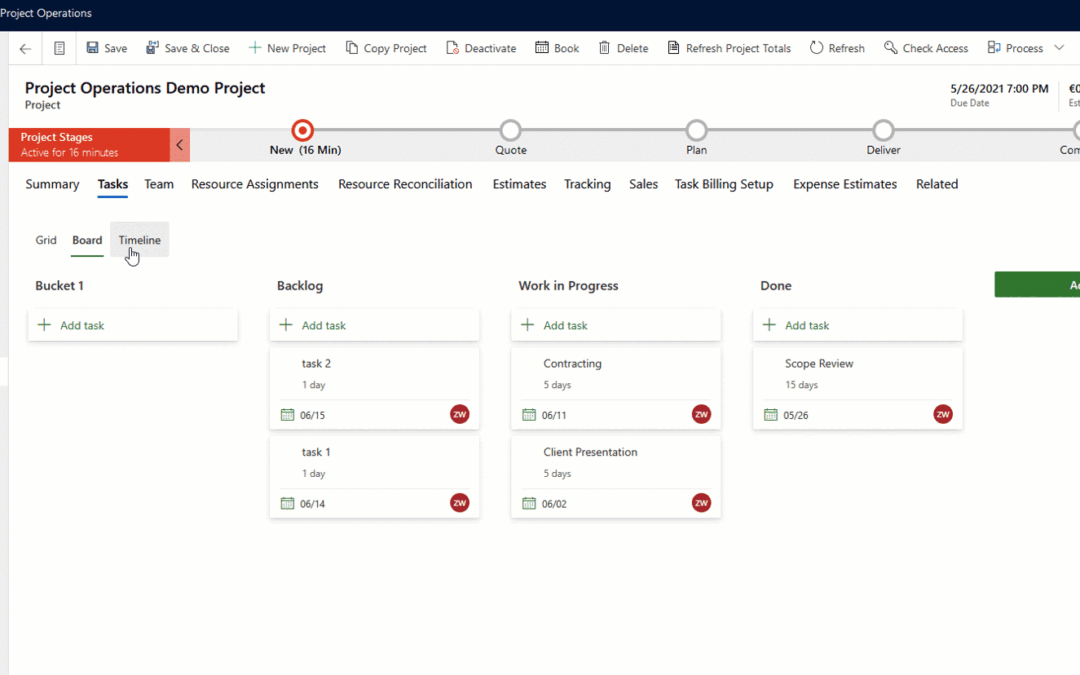
Task: Add task in the Done bucket
Action: tap(858, 325)
